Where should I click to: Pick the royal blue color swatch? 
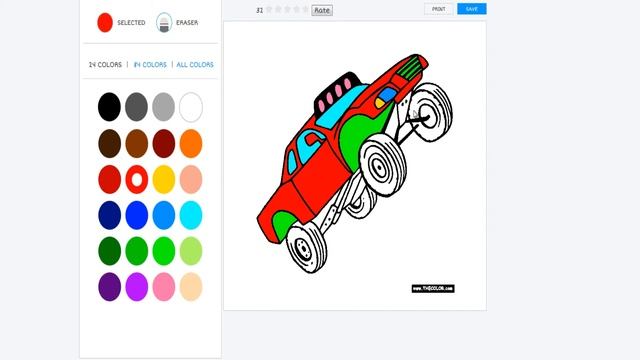[x=136, y=215]
